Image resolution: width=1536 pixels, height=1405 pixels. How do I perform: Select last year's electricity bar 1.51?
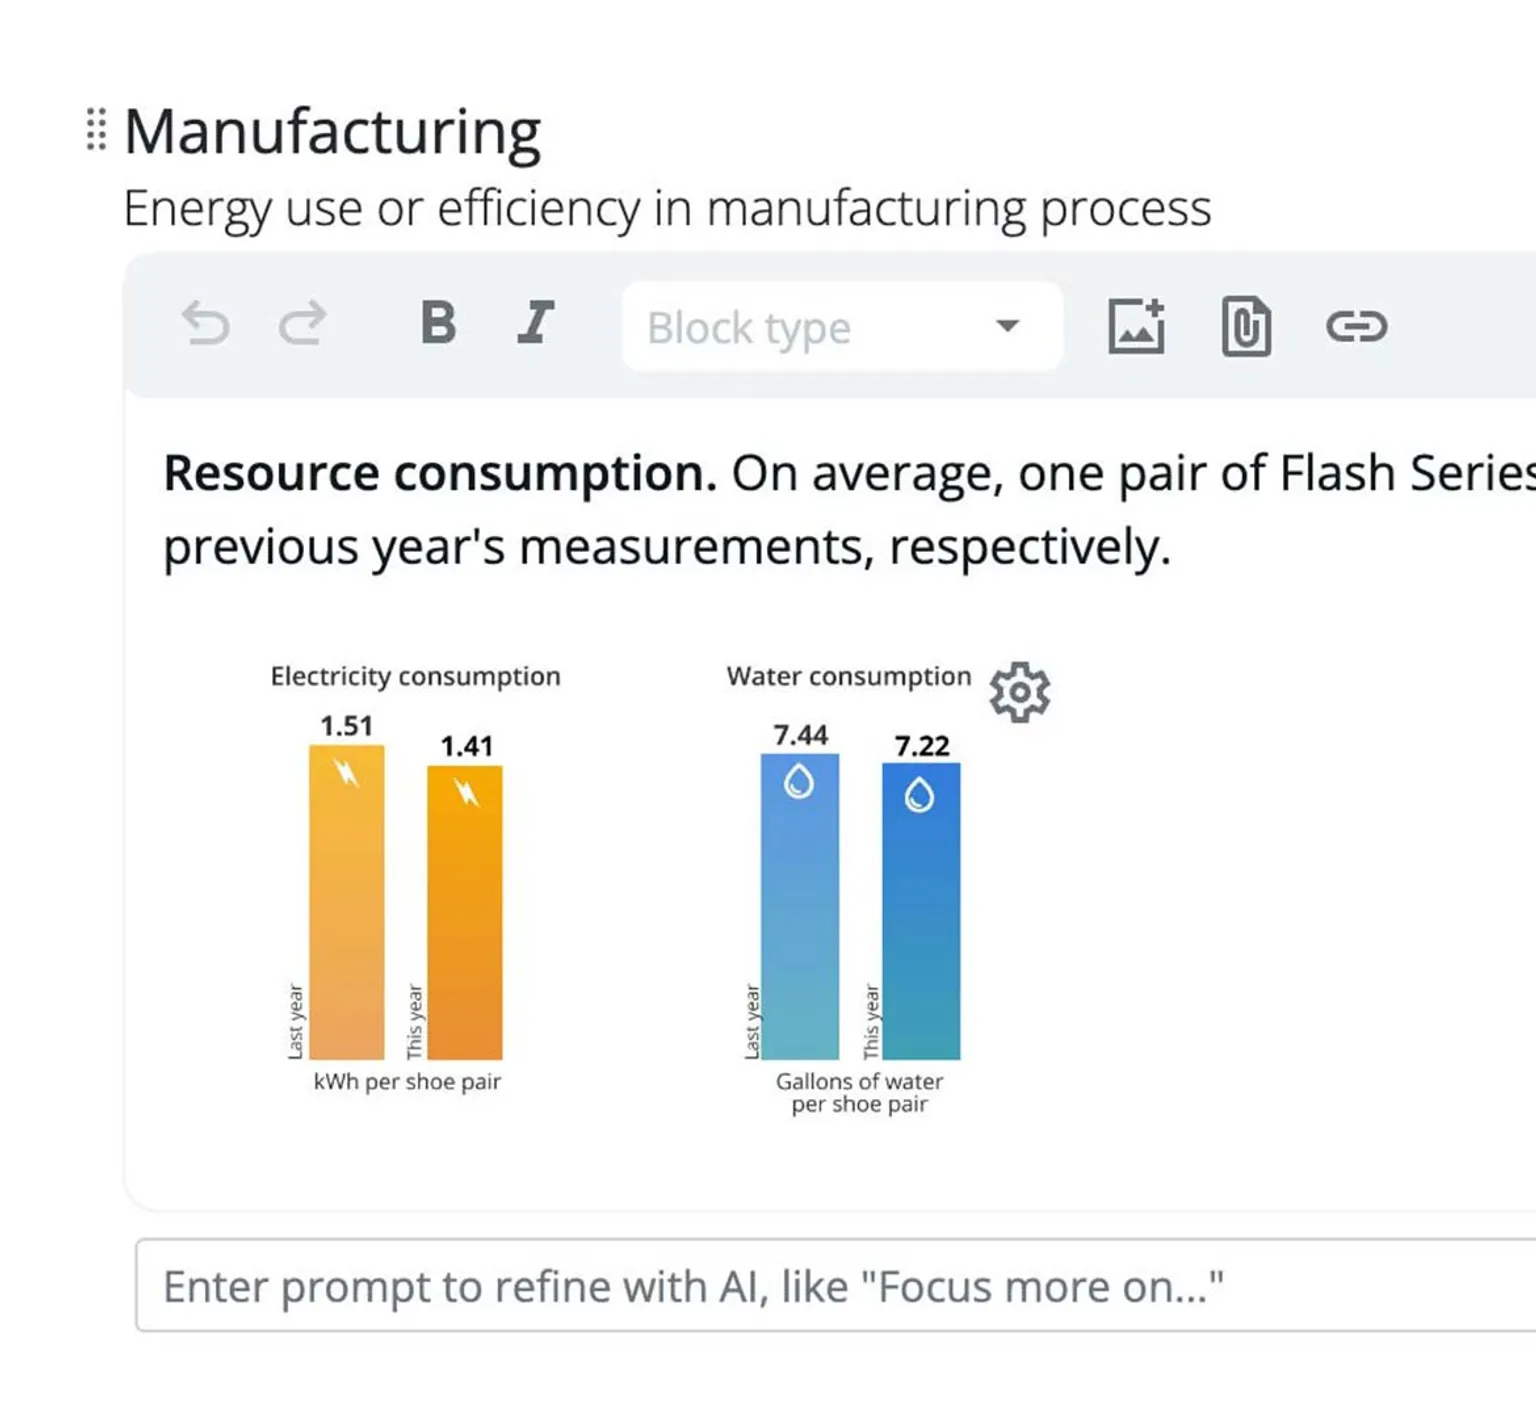[x=346, y=902]
